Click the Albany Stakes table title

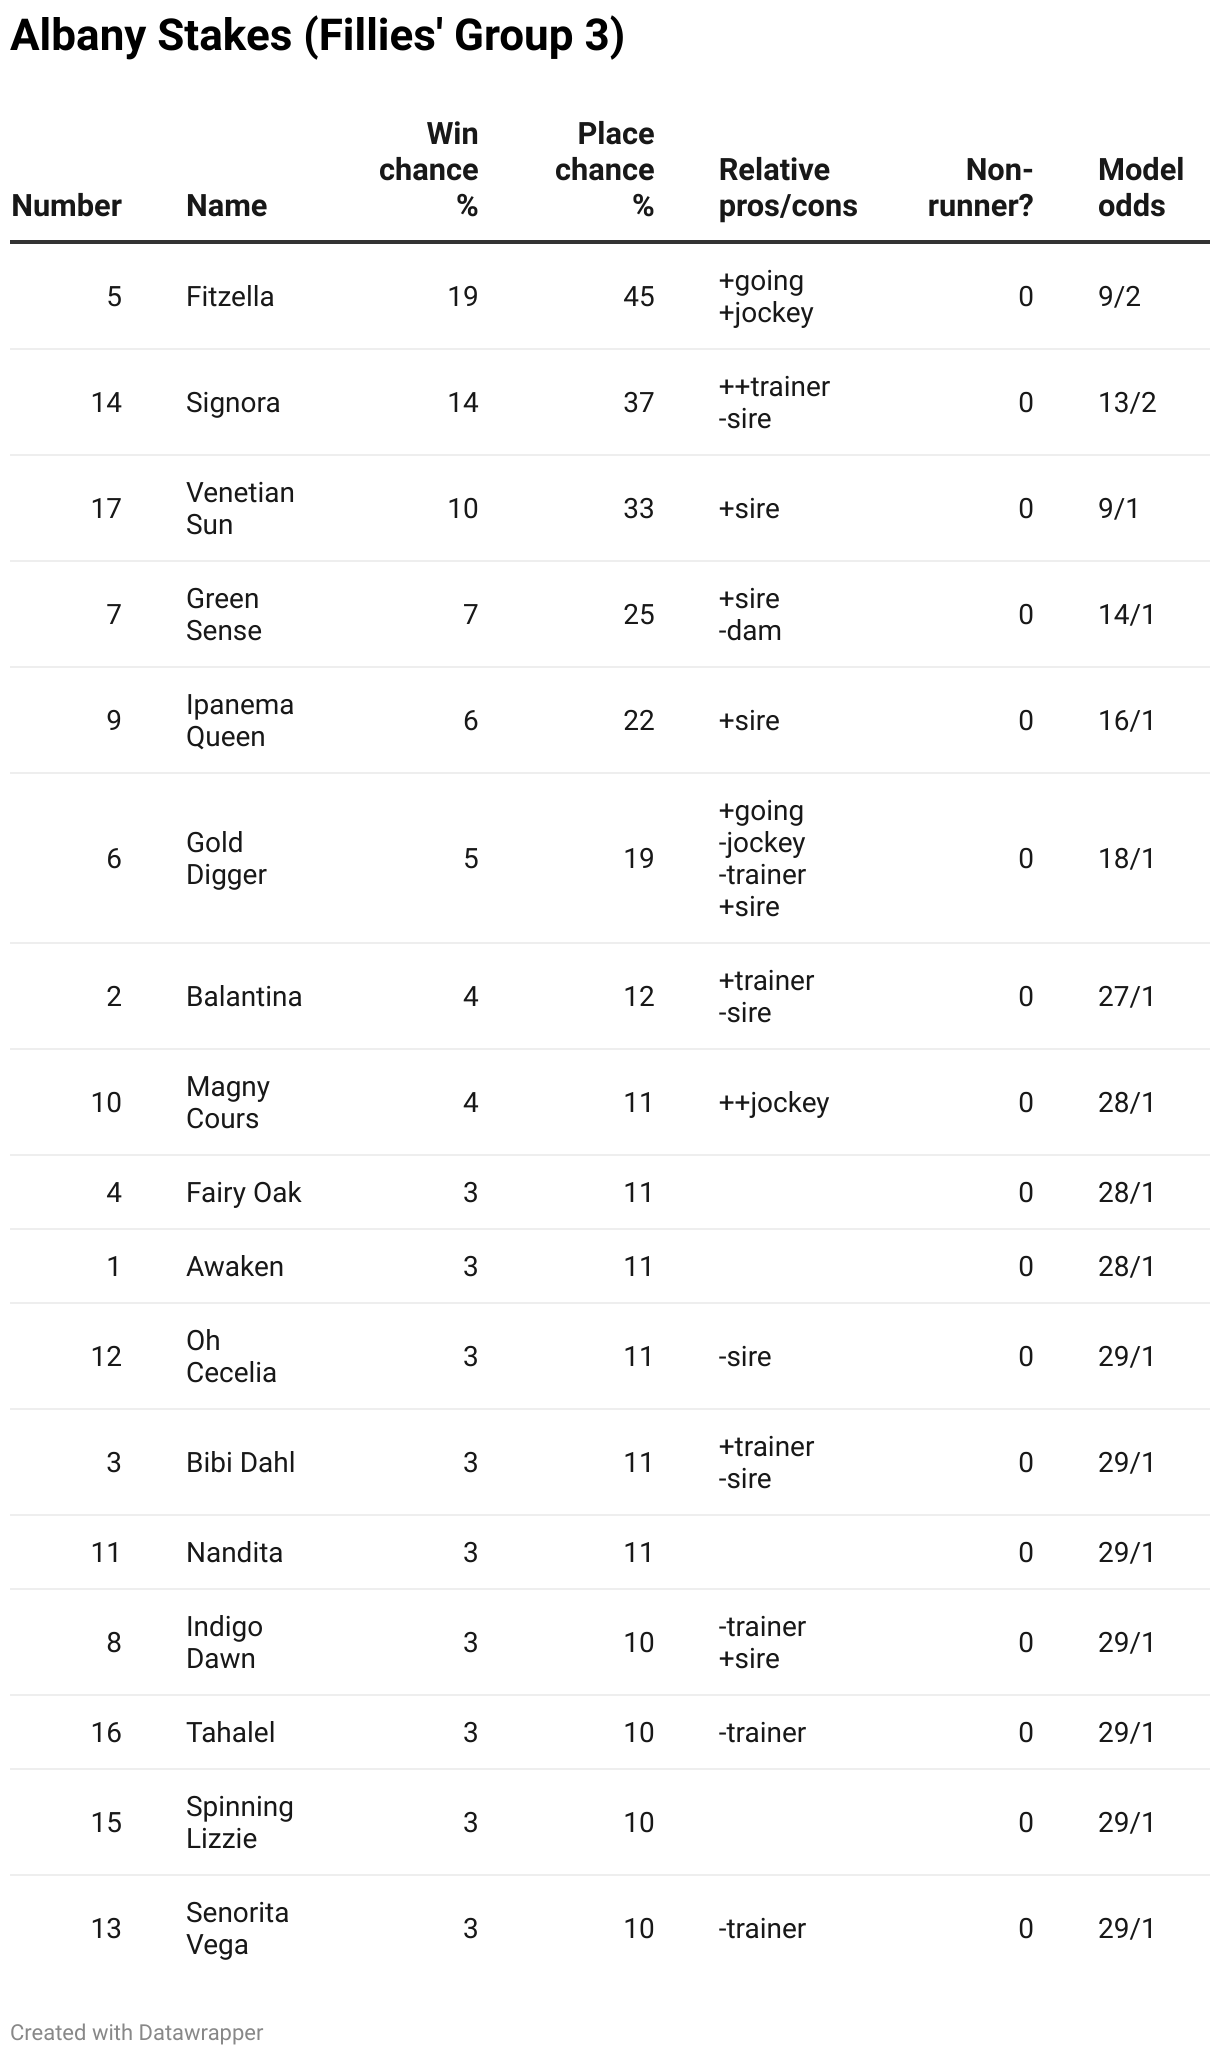(x=317, y=36)
